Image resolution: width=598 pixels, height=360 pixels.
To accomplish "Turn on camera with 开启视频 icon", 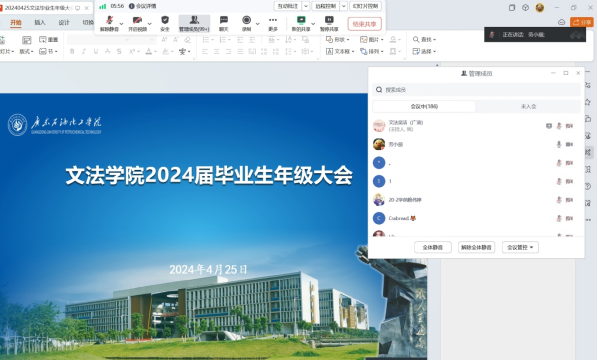I will click(137, 23).
